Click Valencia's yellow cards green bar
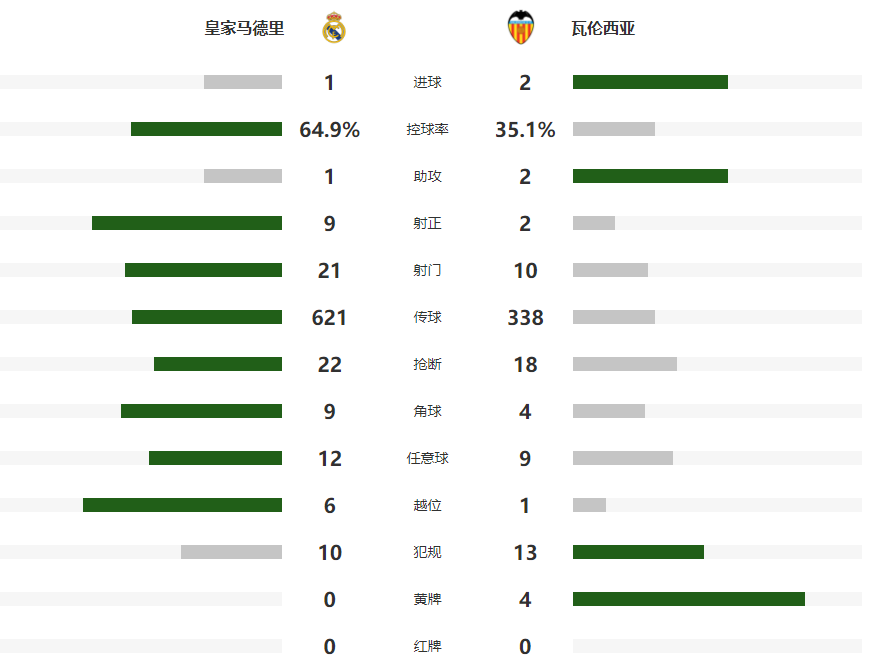 point(688,599)
